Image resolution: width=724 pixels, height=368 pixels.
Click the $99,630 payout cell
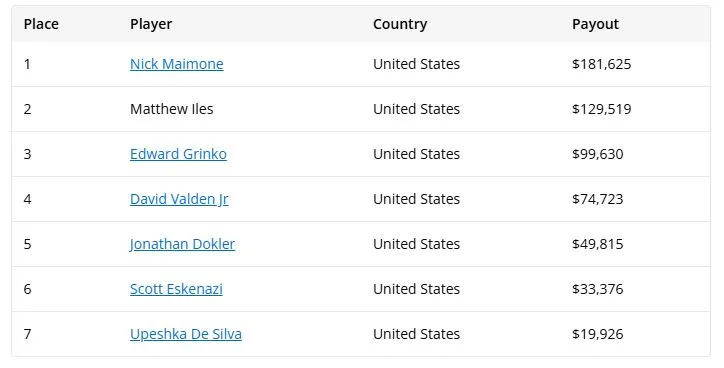point(597,154)
